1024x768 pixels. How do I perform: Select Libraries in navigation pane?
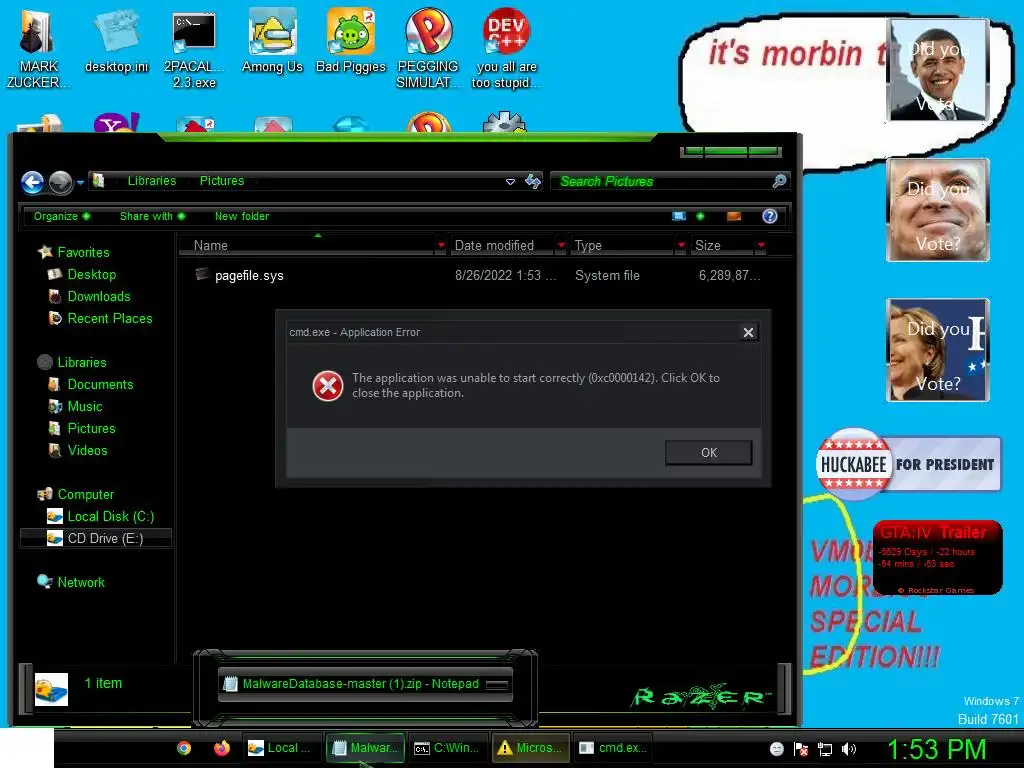82,362
